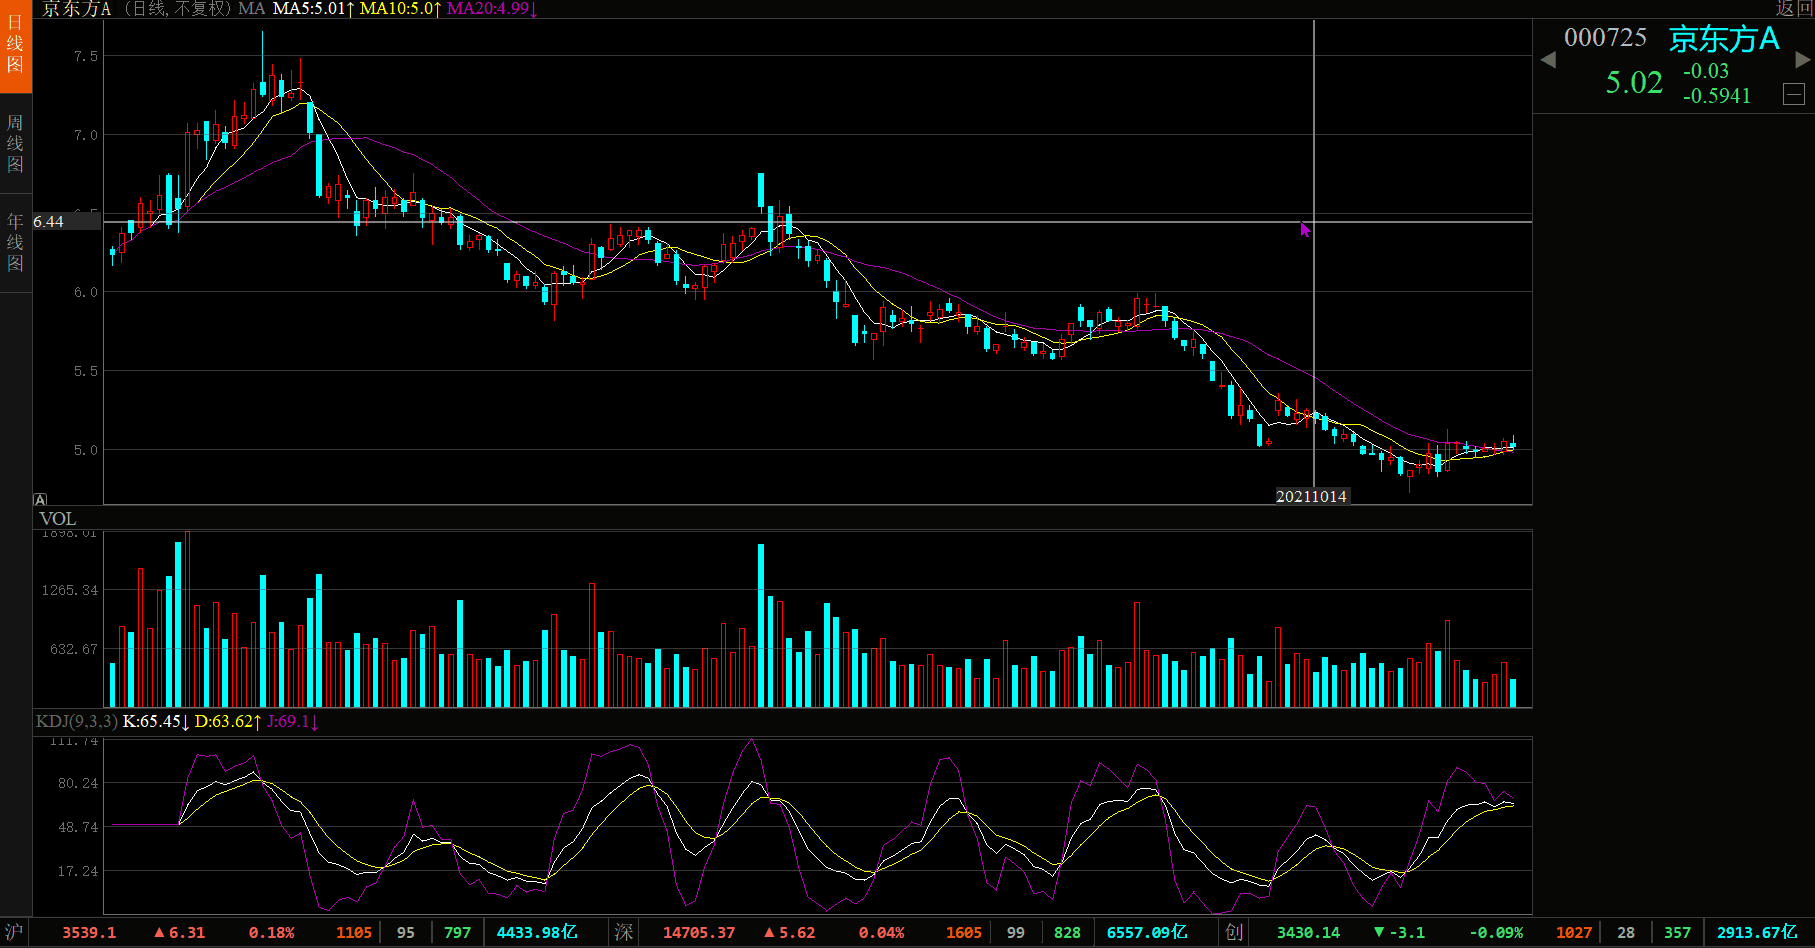Click Shenzhen turnover 6557.09亿
Image resolution: width=1815 pixels, height=948 pixels.
point(1147,932)
